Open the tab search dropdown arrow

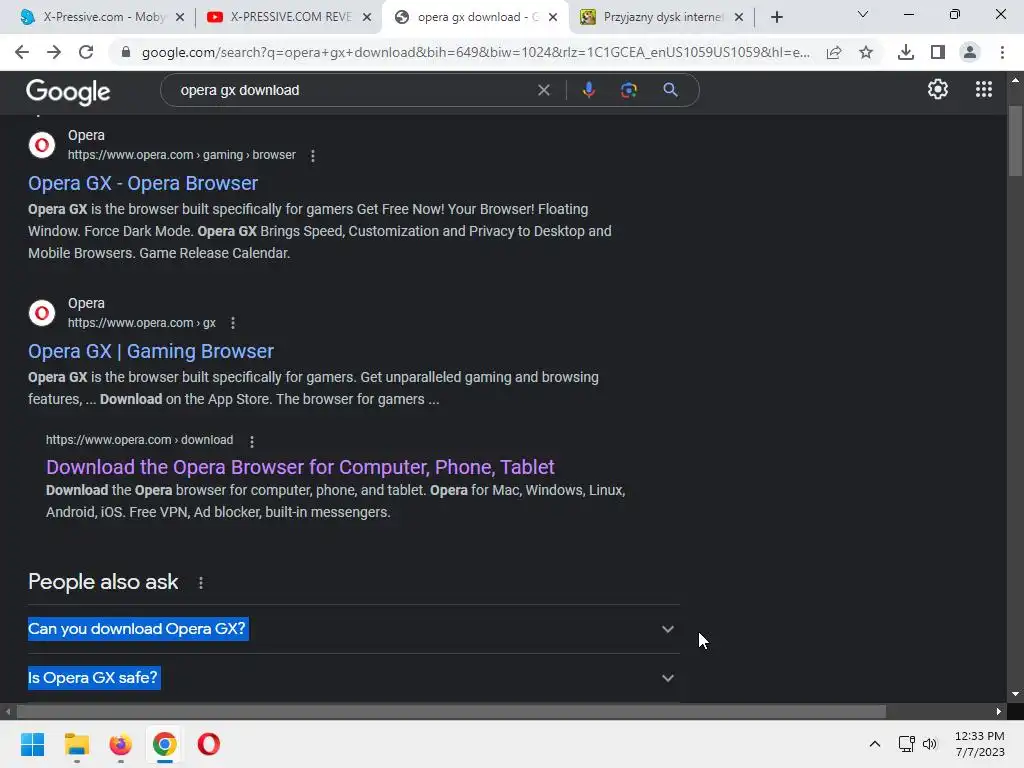863,14
